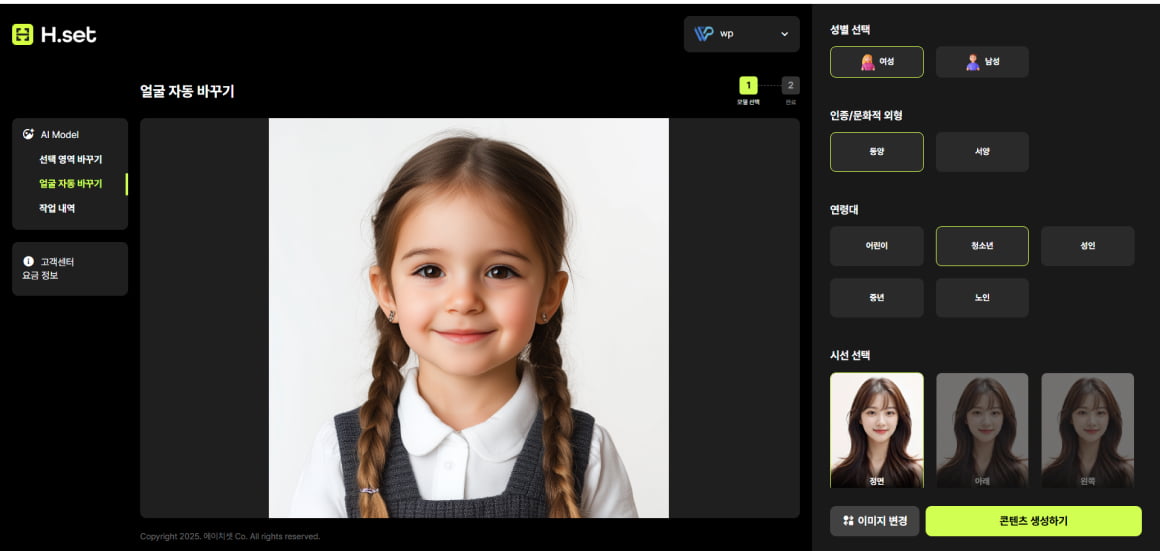Choose 서양 appearance option

982,152
